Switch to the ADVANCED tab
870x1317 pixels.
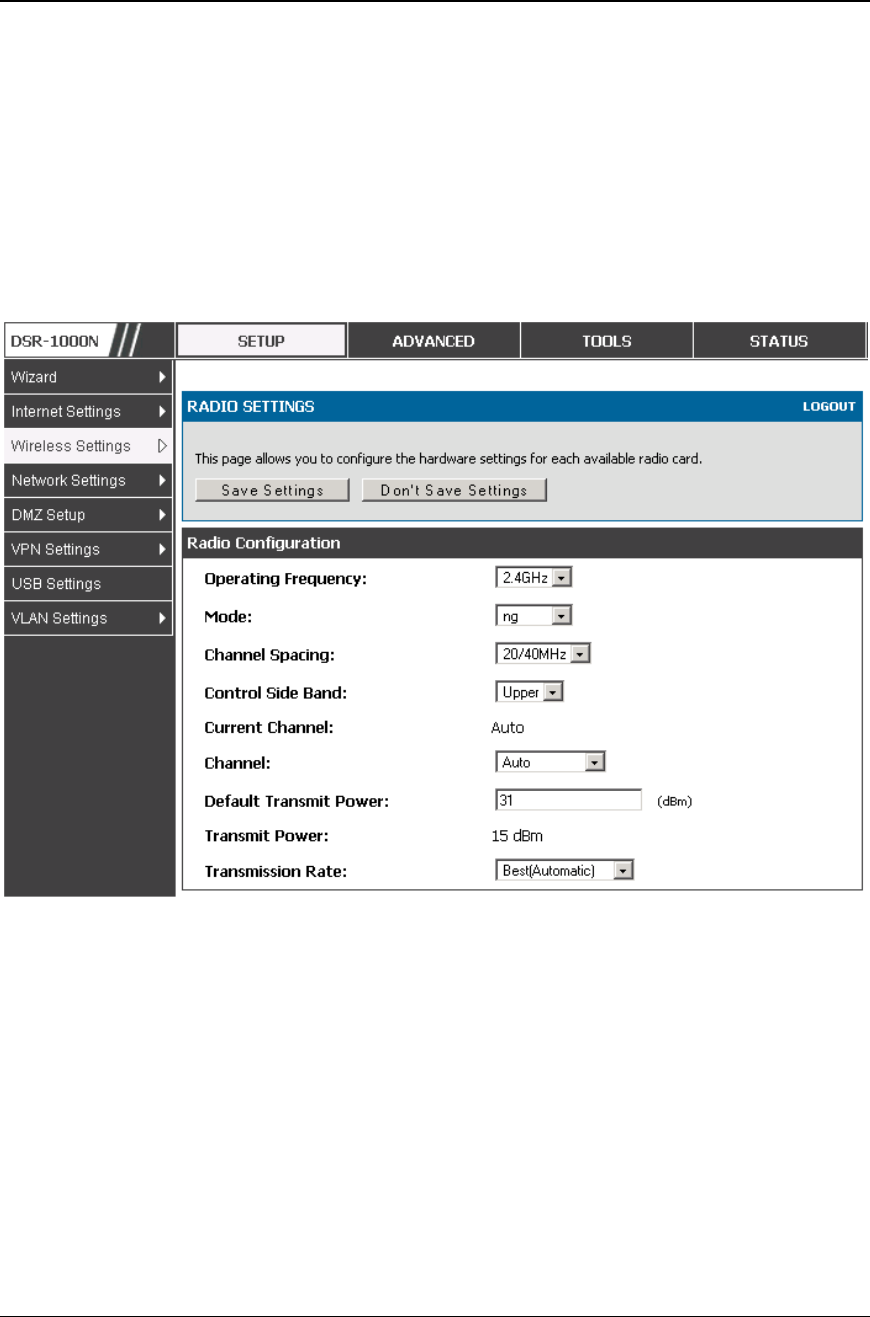(x=433, y=341)
